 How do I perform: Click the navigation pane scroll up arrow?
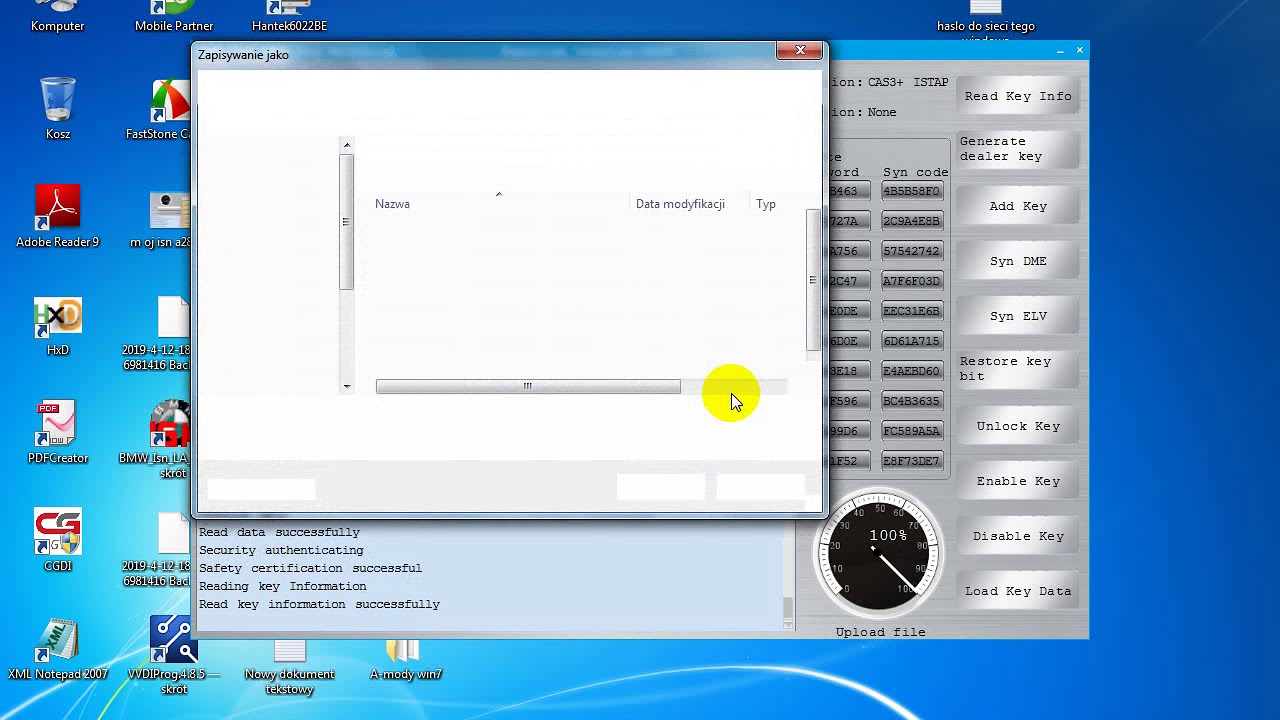click(x=347, y=146)
